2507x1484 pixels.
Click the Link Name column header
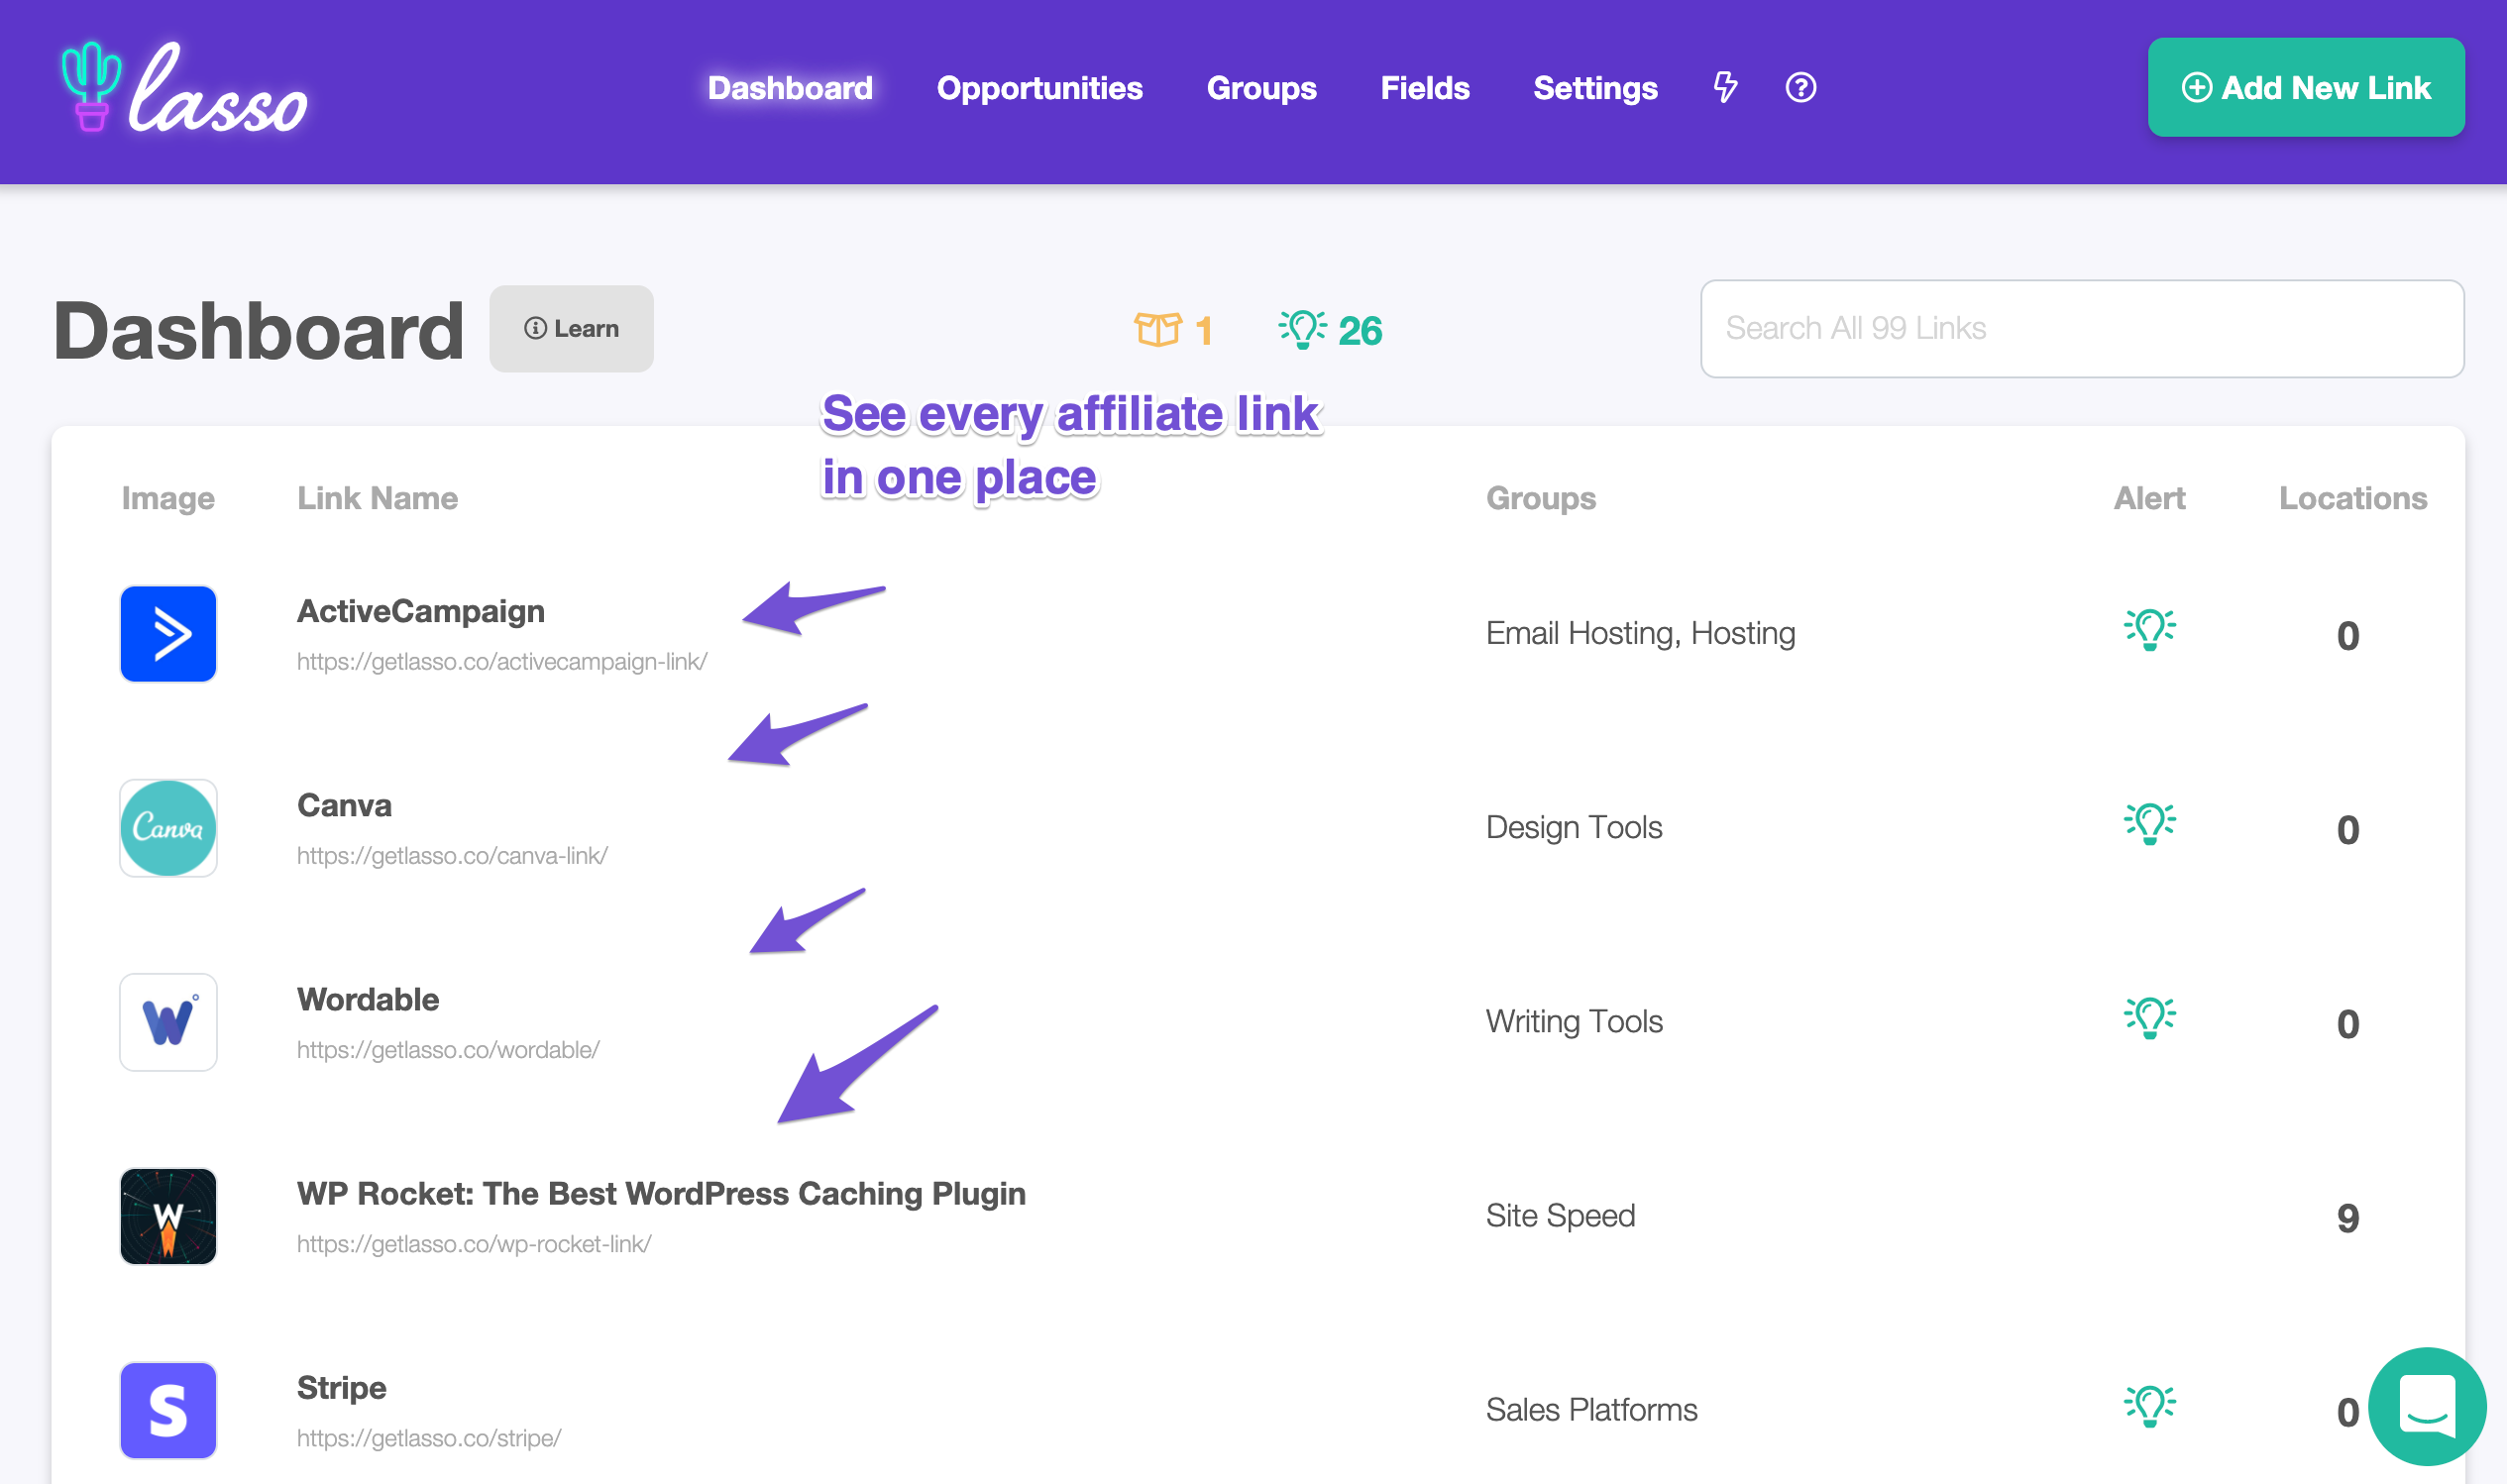tap(377, 498)
